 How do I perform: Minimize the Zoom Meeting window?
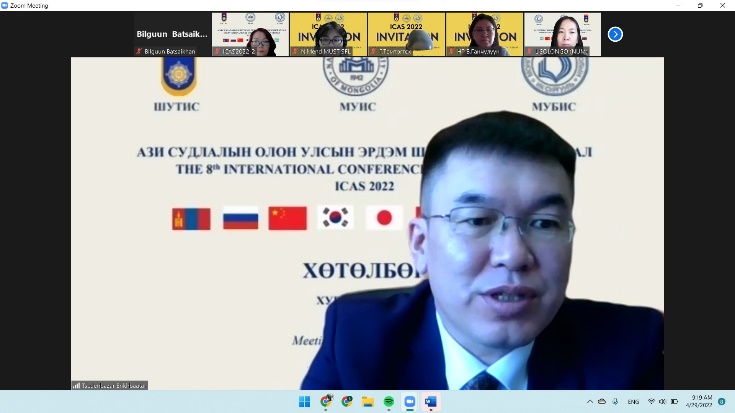tap(678, 6)
